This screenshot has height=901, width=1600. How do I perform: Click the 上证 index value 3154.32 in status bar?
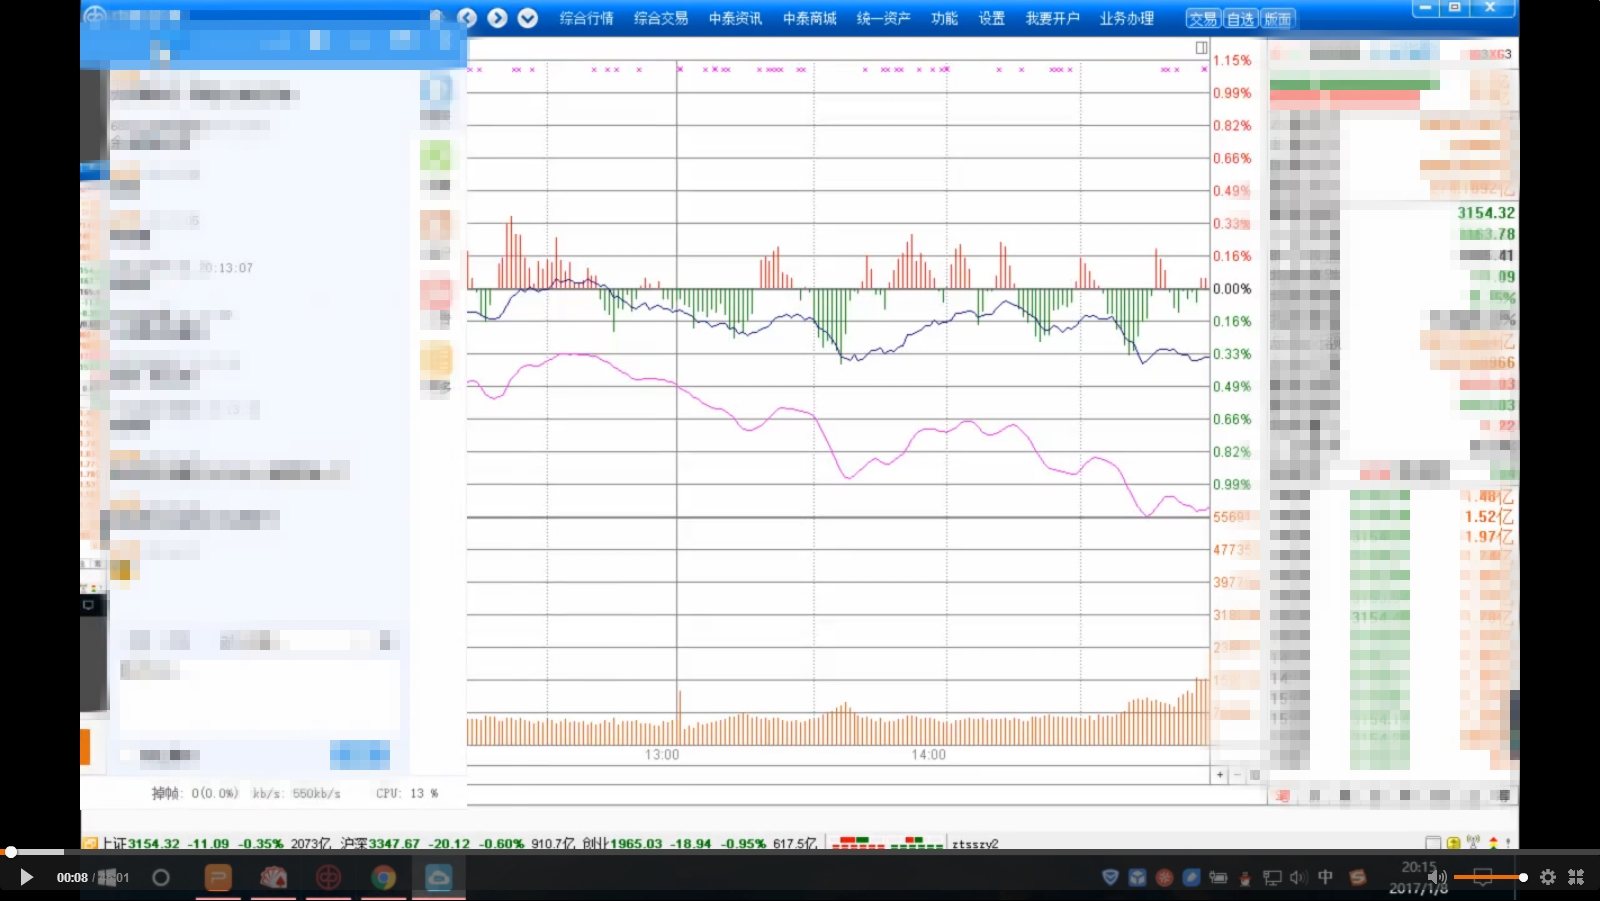click(153, 843)
